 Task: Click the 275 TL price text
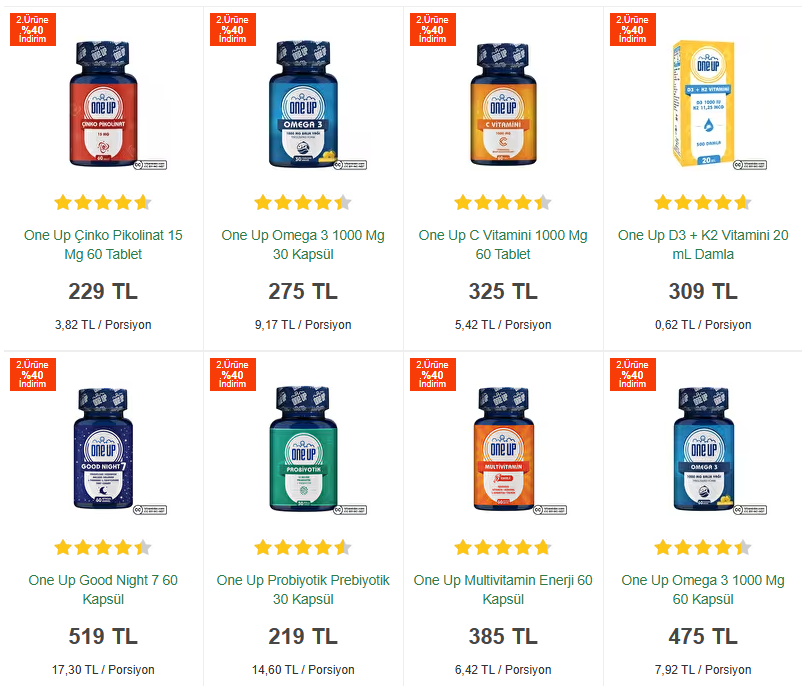pyautogui.click(x=303, y=292)
